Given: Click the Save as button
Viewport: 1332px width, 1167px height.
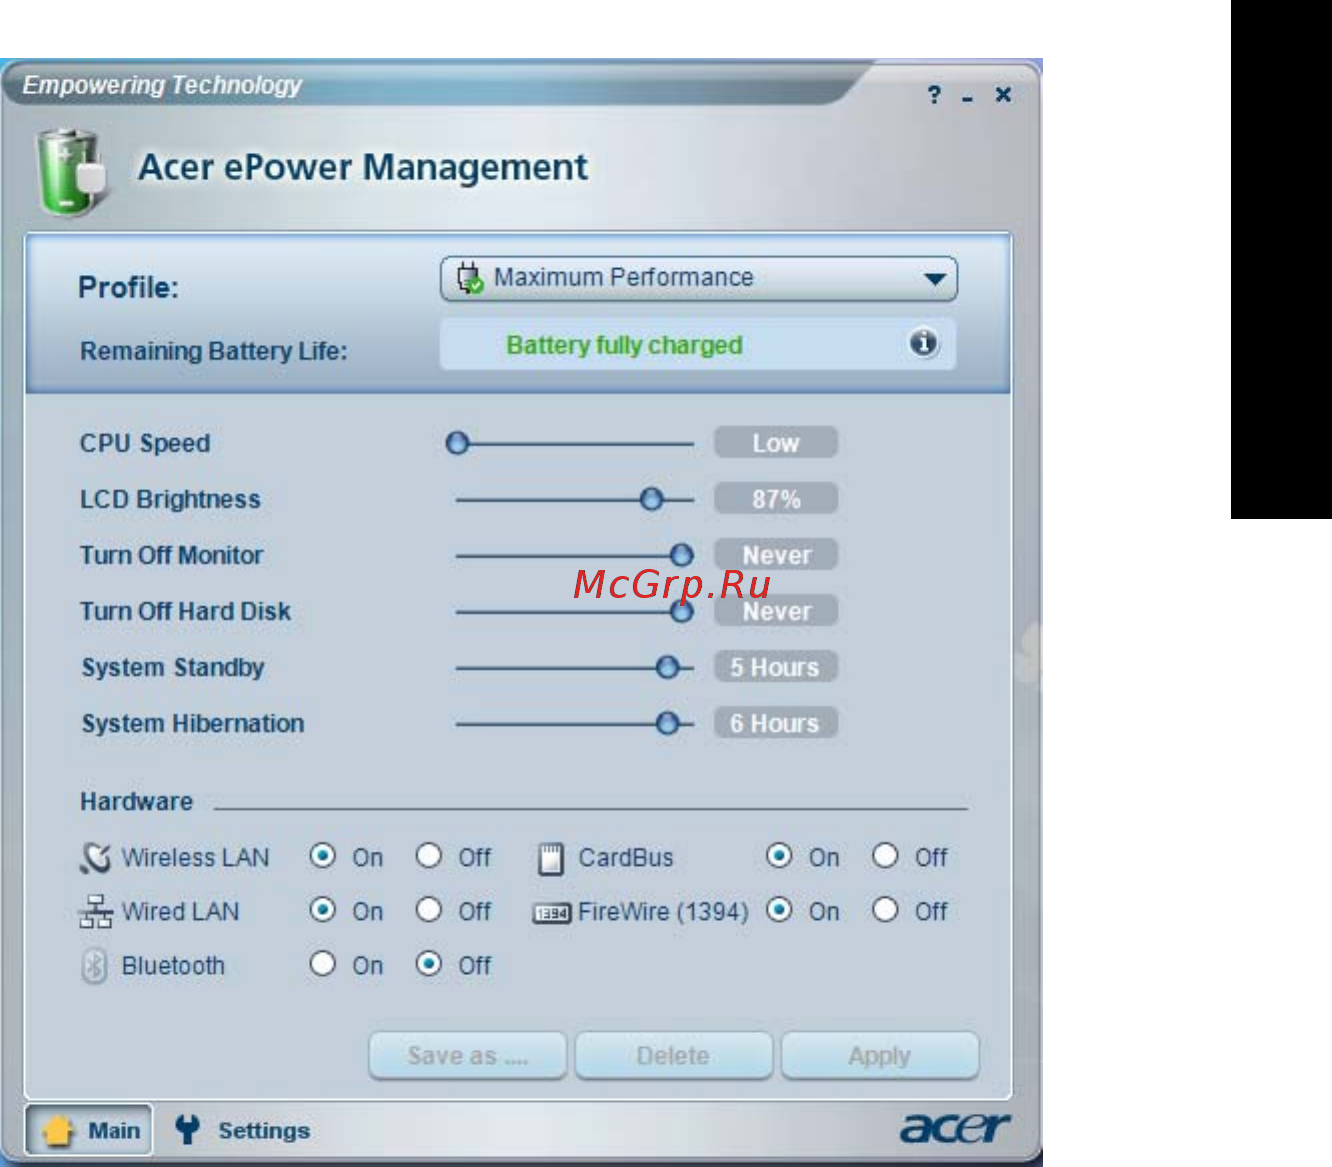Looking at the screenshot, I should coord(467,1056).
